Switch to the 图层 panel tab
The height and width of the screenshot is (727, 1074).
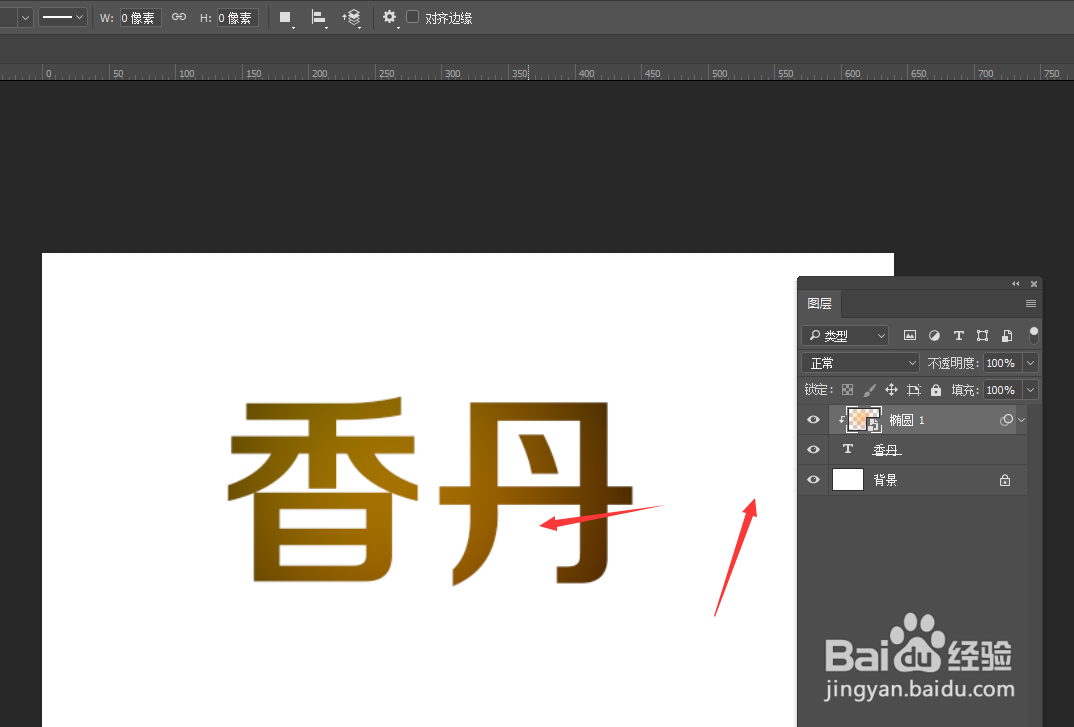tap(819, 303)
